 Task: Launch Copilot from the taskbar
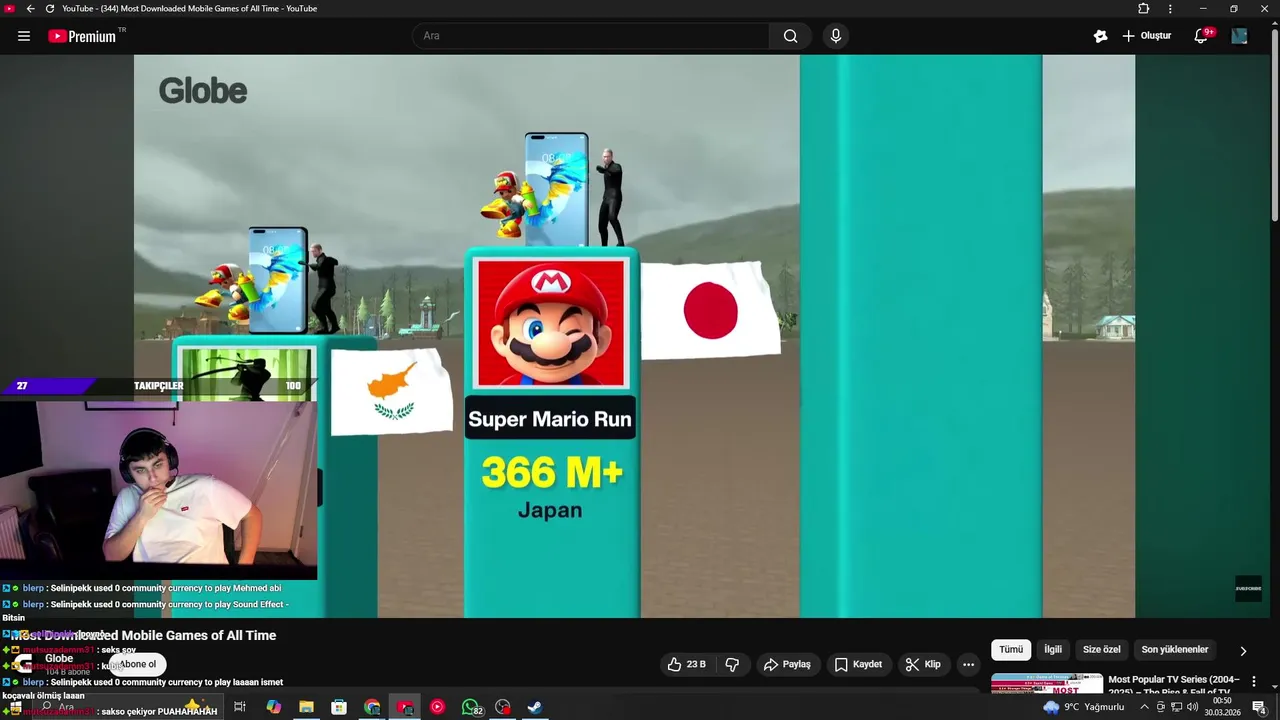pos(273,707)
